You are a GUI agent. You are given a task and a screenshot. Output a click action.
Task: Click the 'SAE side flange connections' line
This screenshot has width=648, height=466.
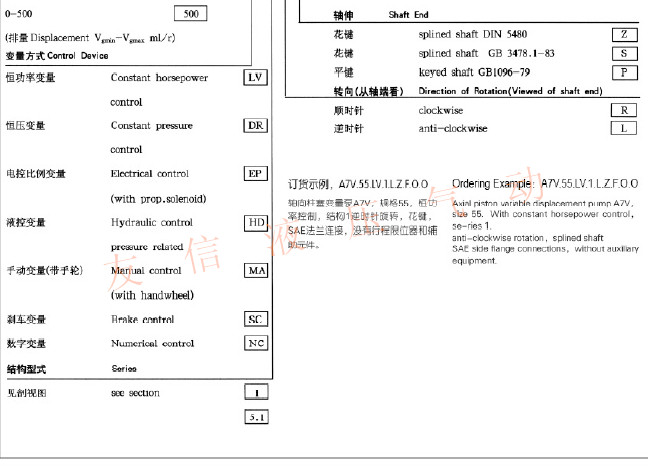pyautogui.click(x=545, y=249)
